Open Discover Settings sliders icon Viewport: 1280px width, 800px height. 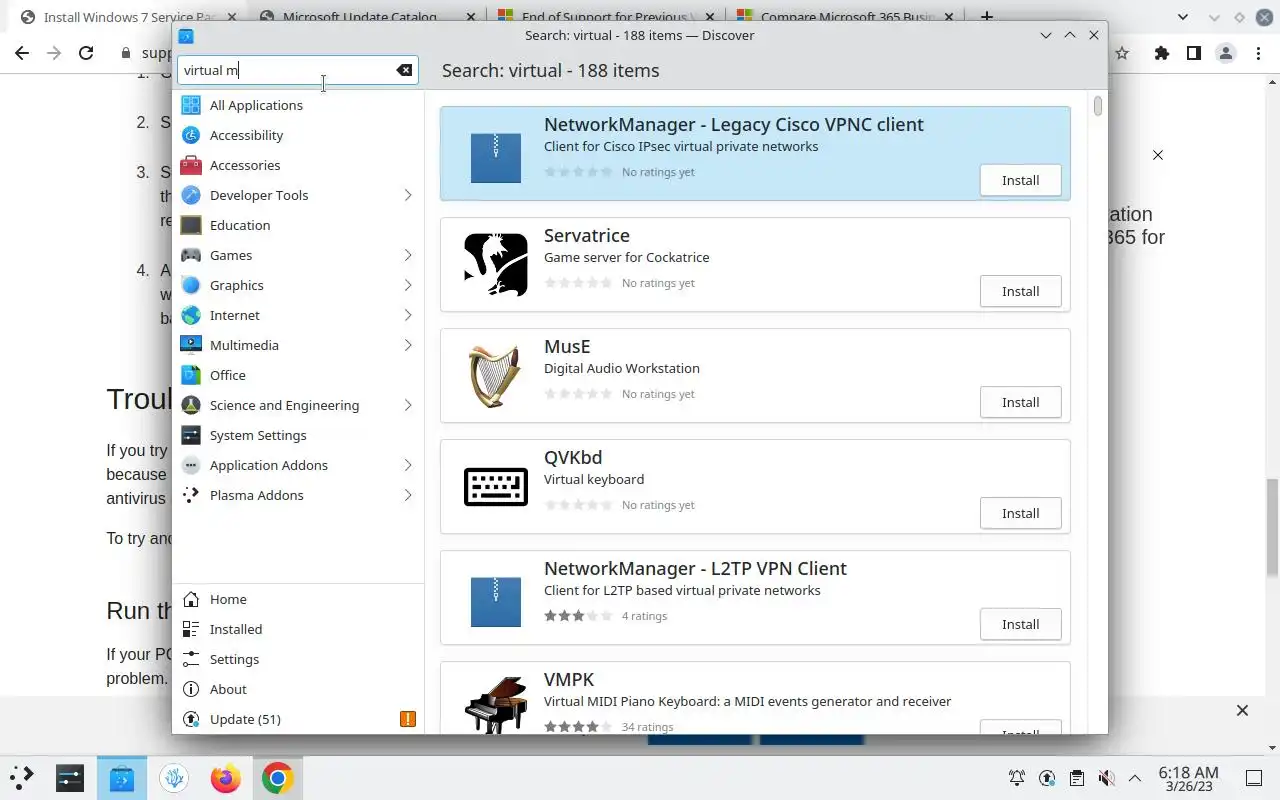tap(191, 659)
